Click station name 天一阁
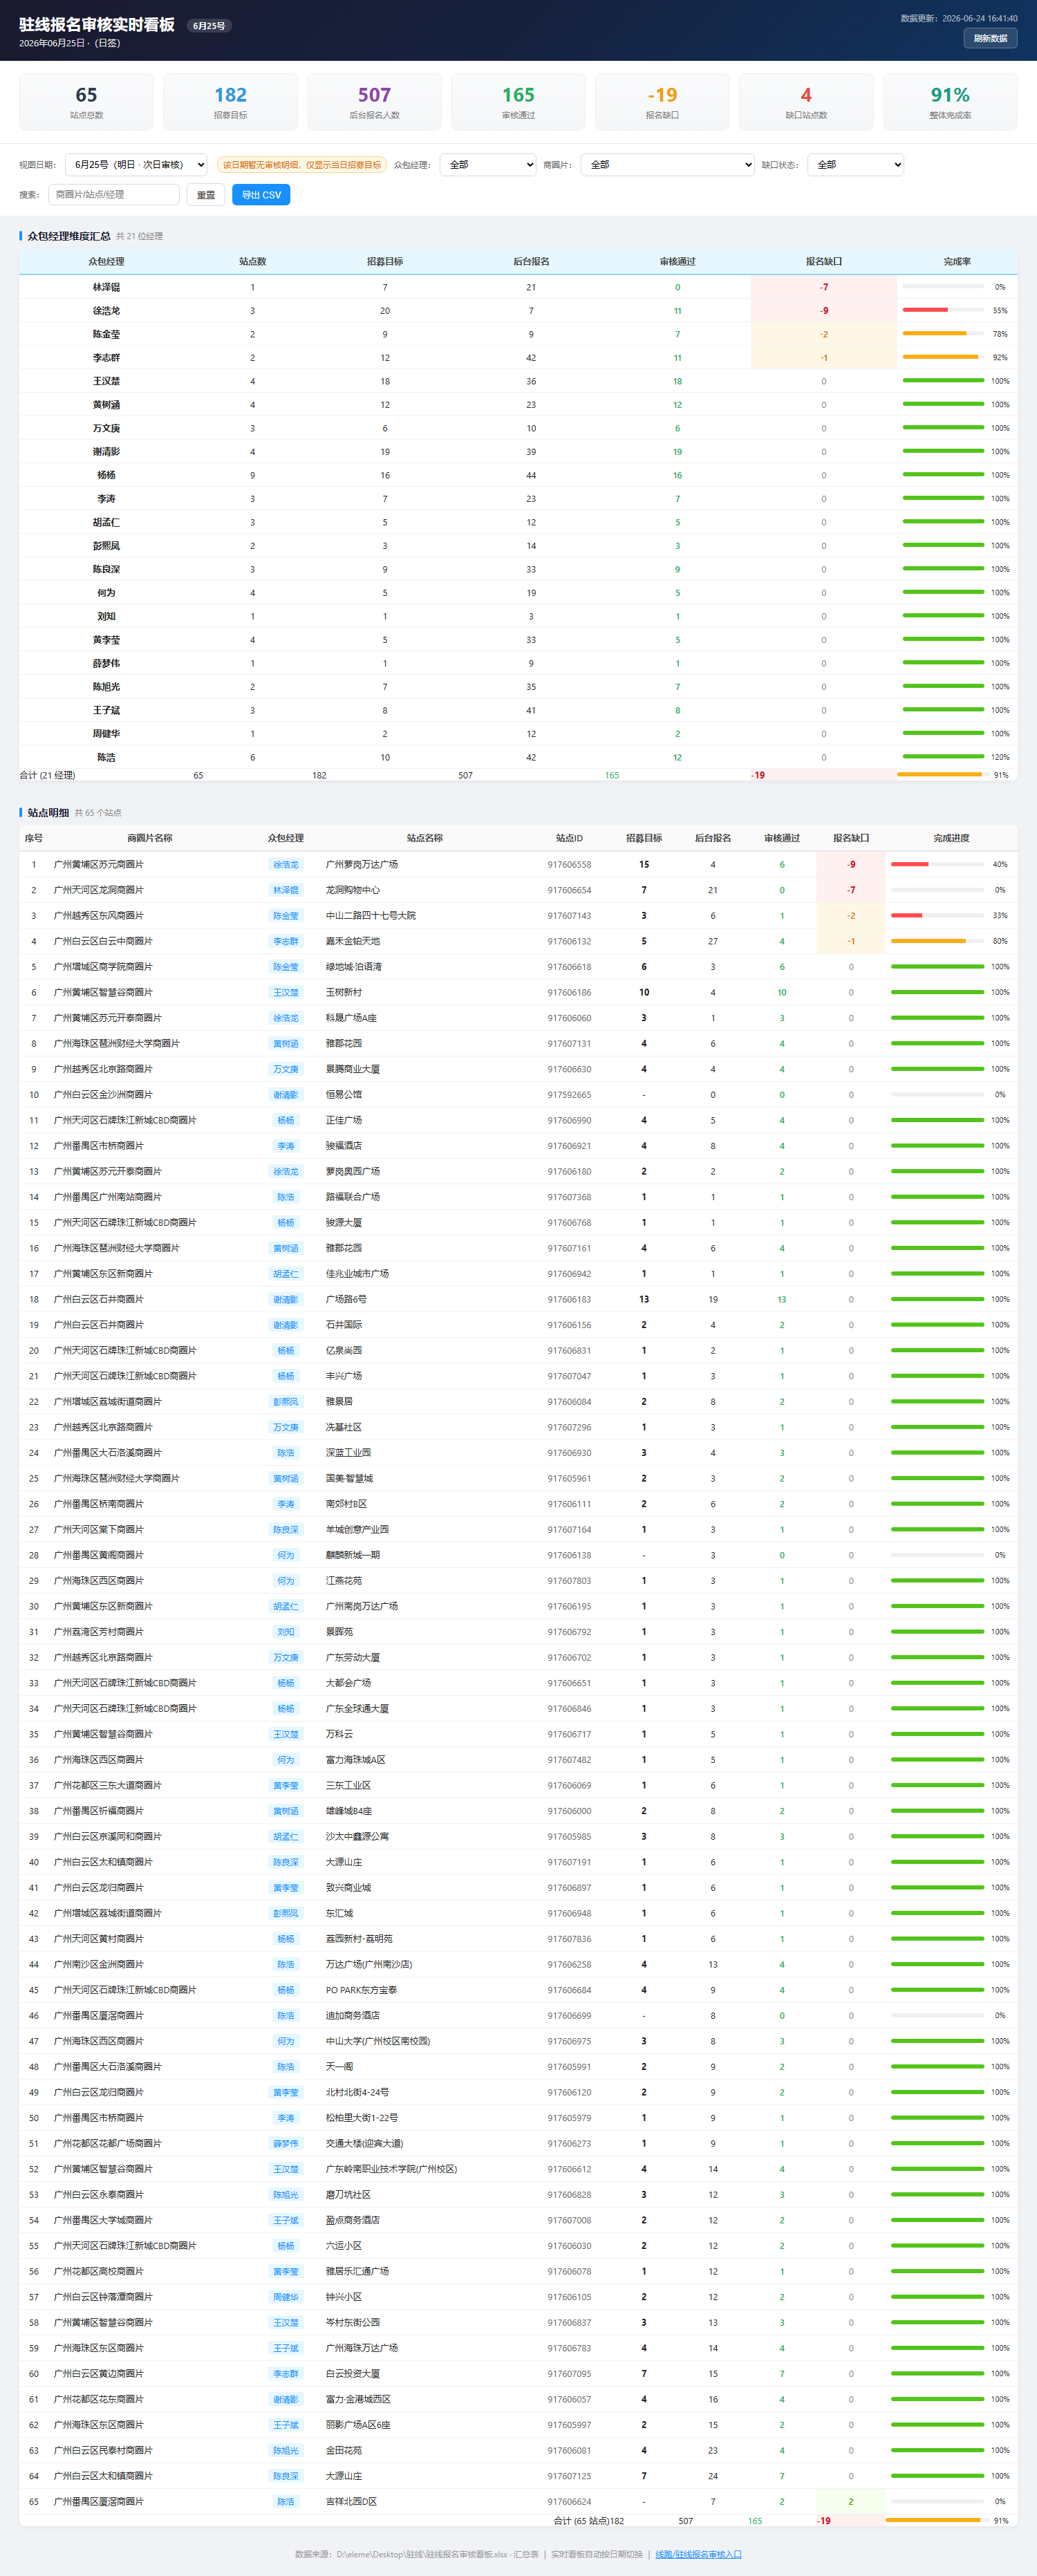This screenshot has width=1037, height=2576. [339, 2066]
